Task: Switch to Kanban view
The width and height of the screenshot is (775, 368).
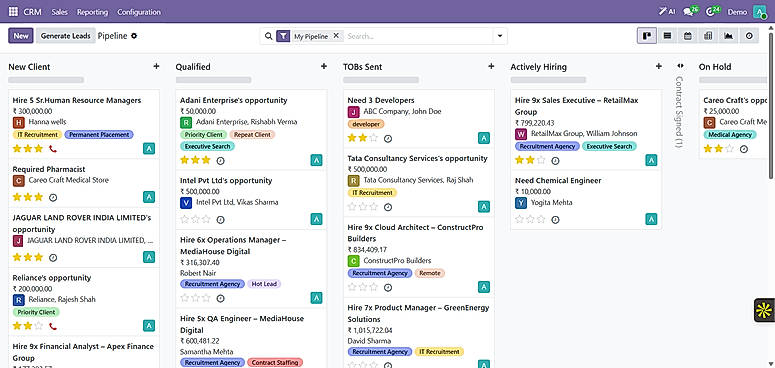Action: [x=646, y=36]
